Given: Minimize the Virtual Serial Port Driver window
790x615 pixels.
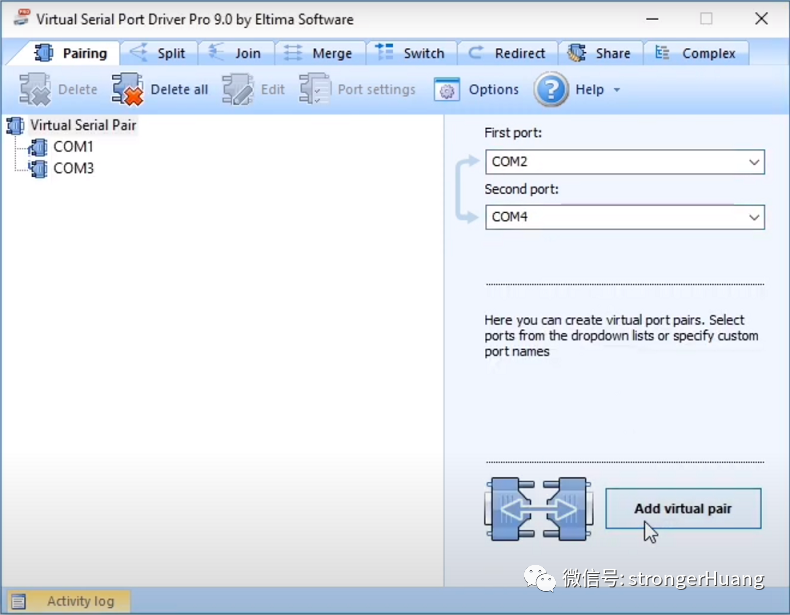Looking at the screenshot, I should (x=652, y=19).
